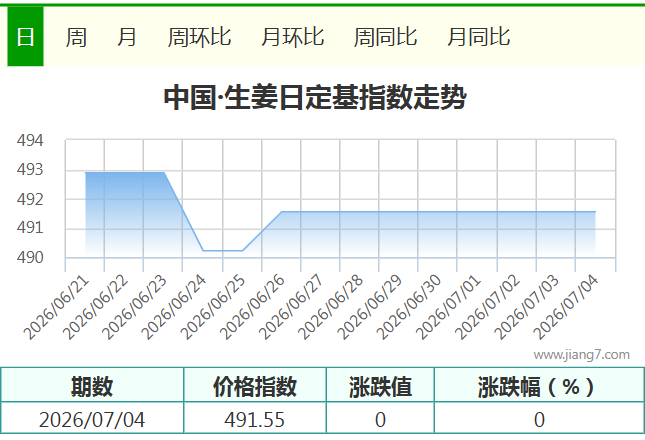This screenshot has height=440, width=645.
Task: Click the 2026/06/24 x-axis label
Action: point(173,307)
